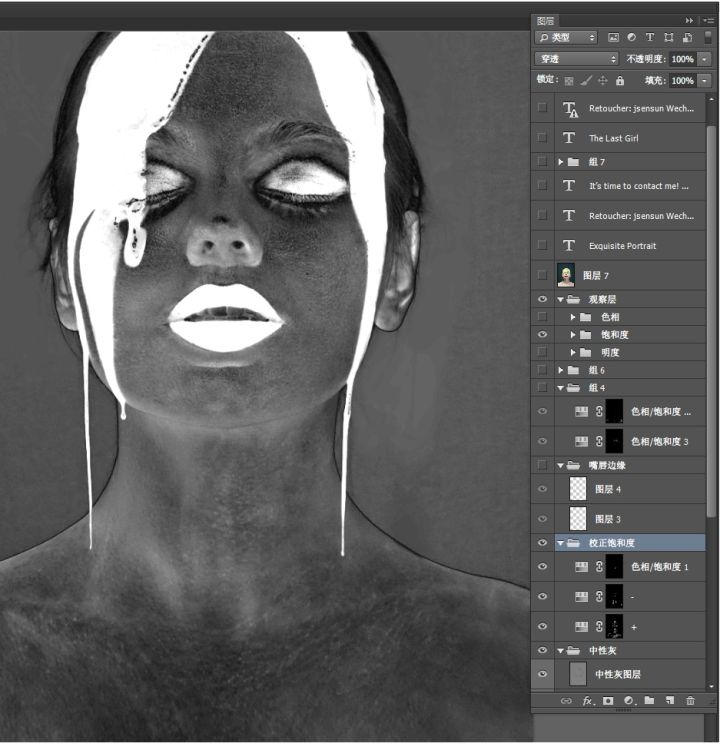Viewport: 720px width, 750px height.
Task: Expand the 色相 group
Action: (x=573, y=317)
